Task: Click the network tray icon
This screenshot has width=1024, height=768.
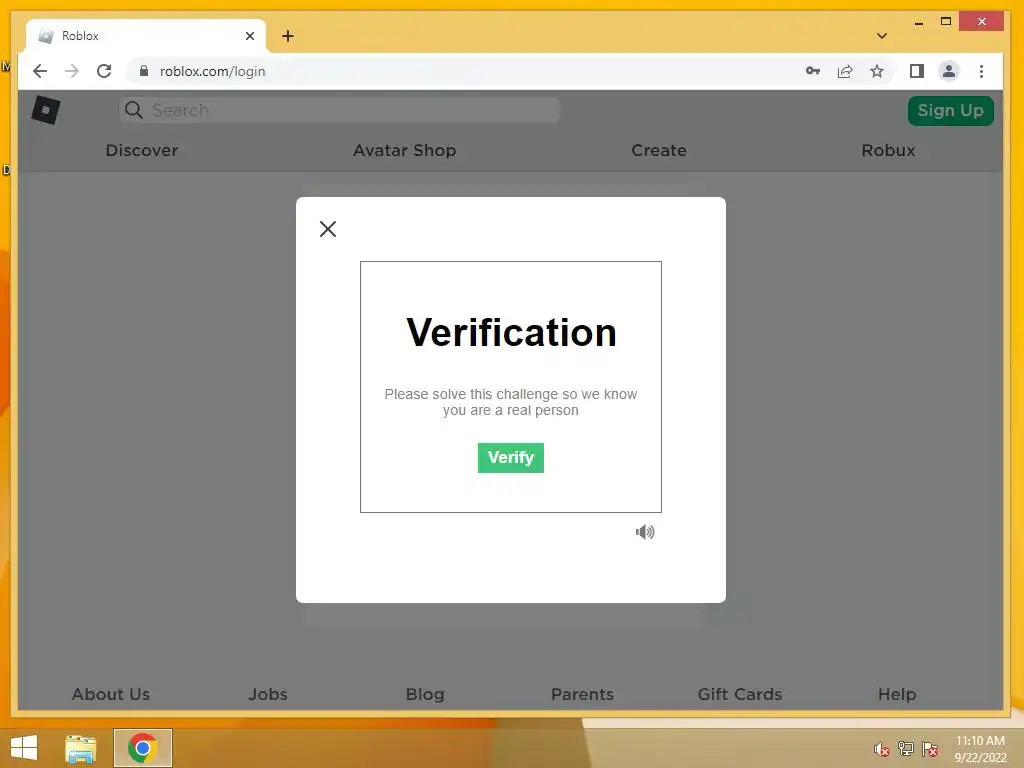Action: coord(906,749)
